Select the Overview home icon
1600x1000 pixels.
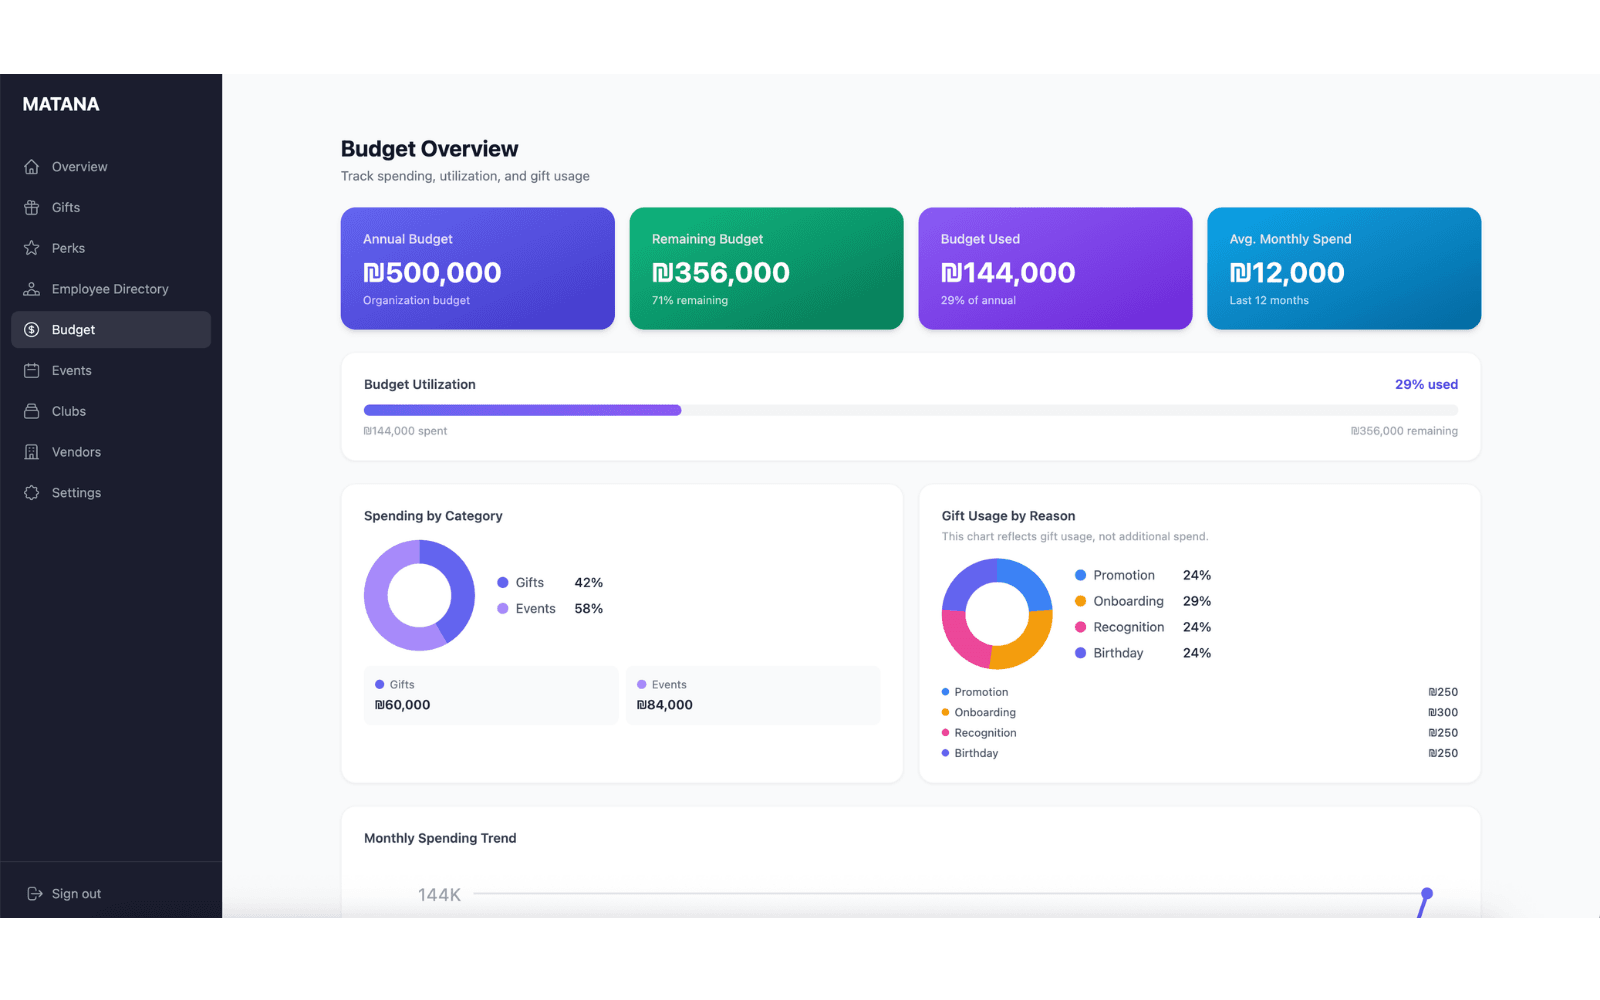point(32,166)
